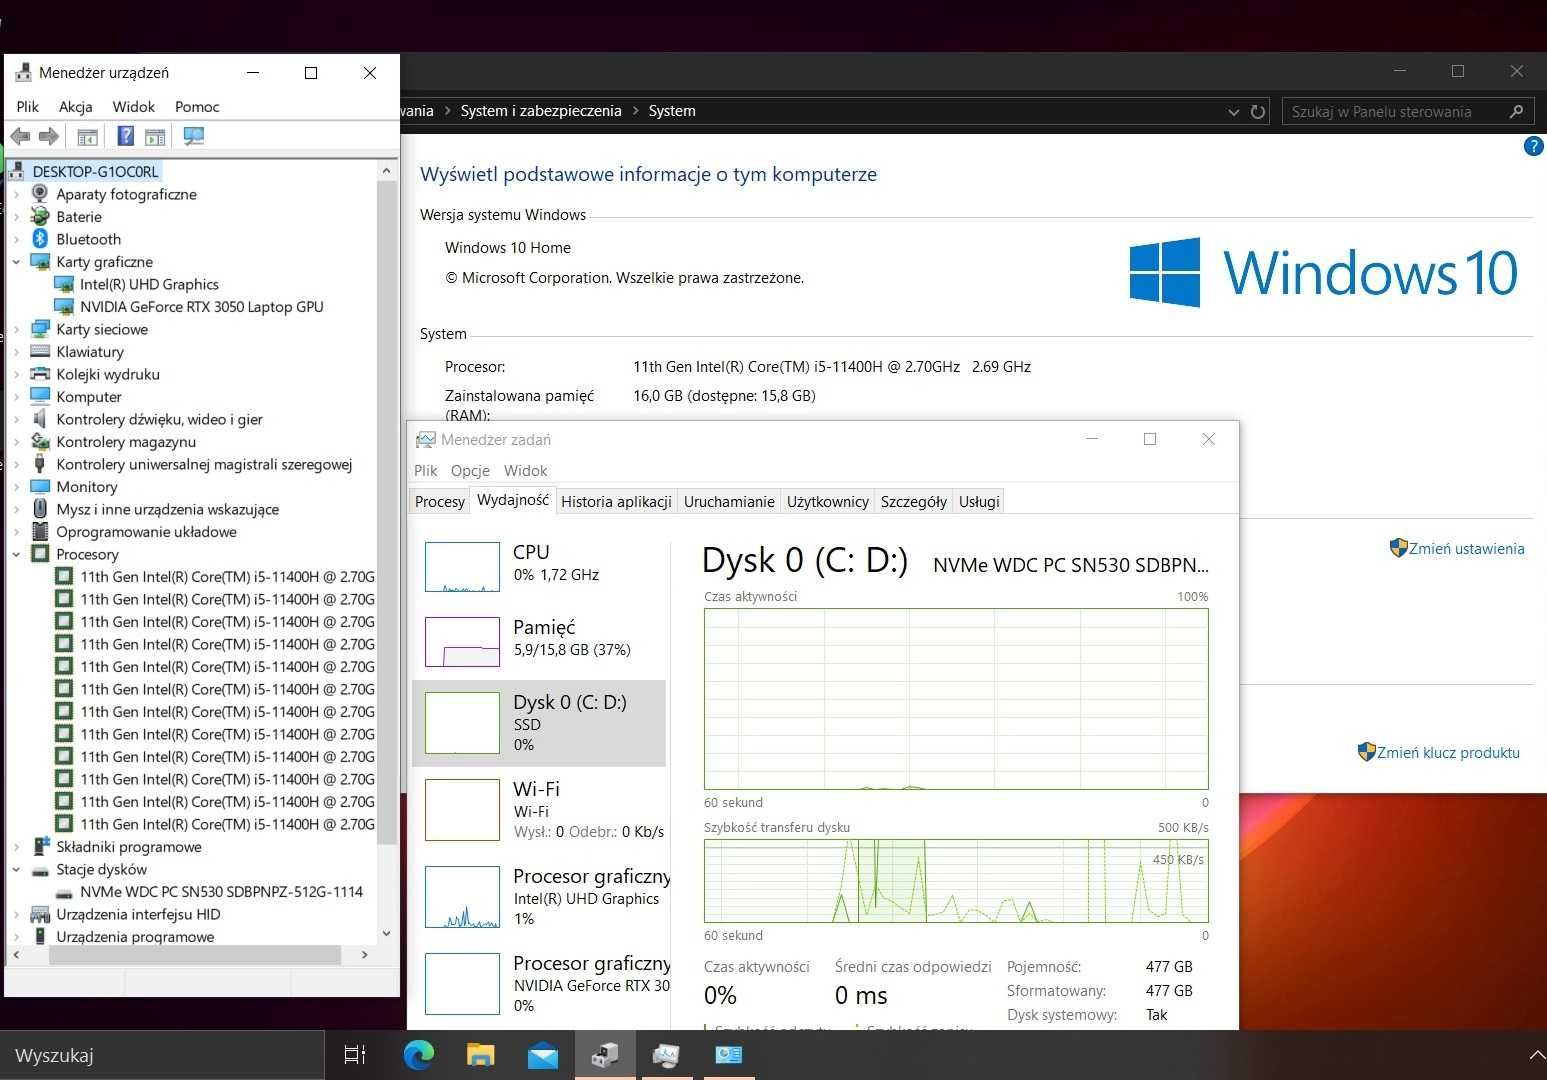This screenshot has width=1547, height=1080.
Task: Launch Microsoft Edge from the taskbar
Action: [x=419, y=1054]
